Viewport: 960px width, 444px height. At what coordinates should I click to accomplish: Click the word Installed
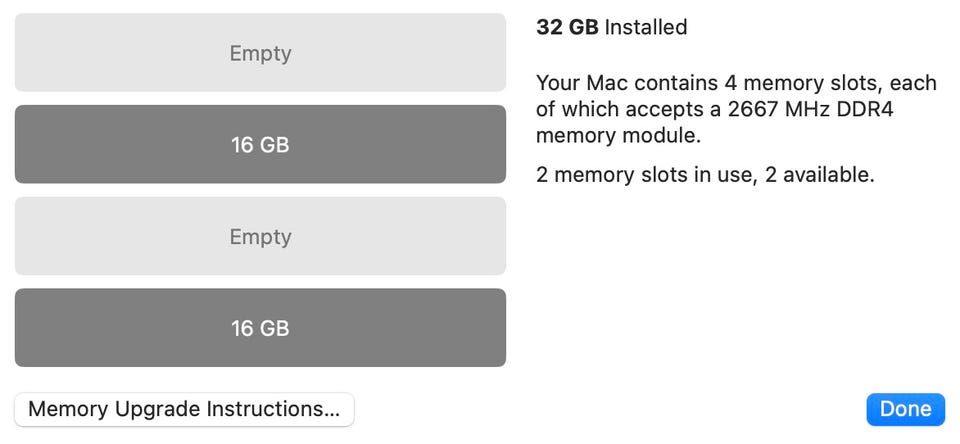coord(646,28)
